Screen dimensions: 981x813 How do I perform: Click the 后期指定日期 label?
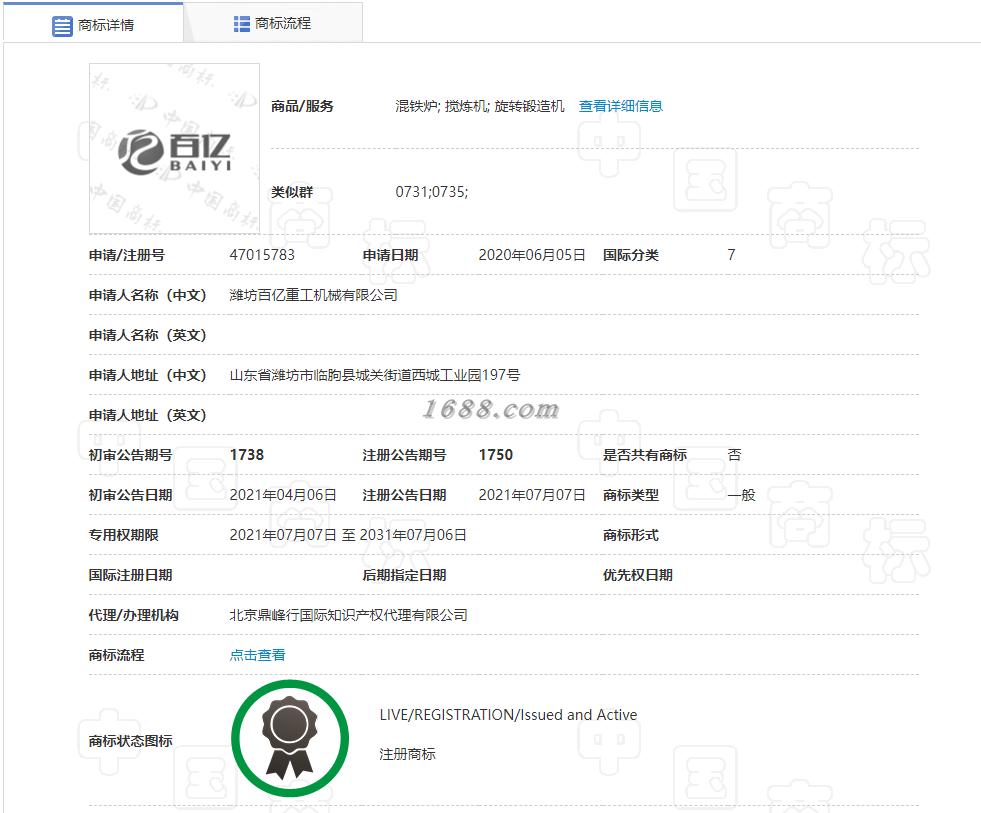pyautogui.click(x=405, y=575)
